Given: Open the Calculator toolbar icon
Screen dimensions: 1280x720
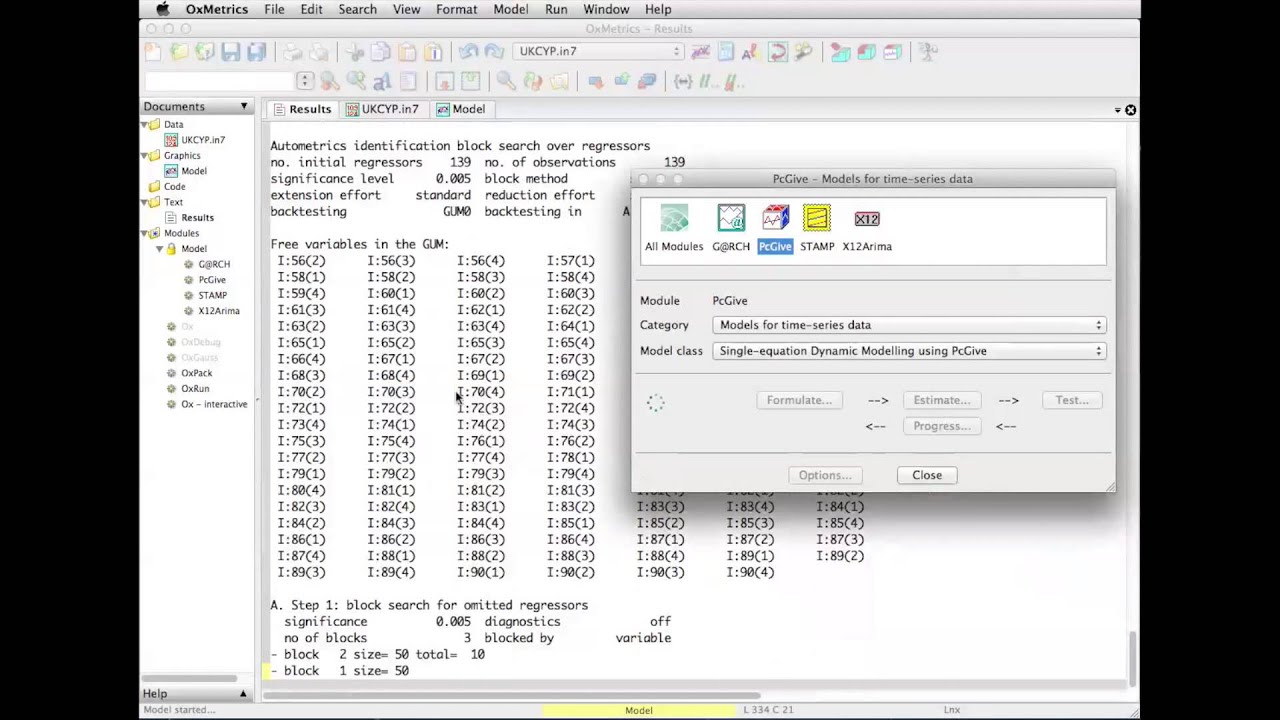Looking at the screenshot, I should [x=726, y=51].
